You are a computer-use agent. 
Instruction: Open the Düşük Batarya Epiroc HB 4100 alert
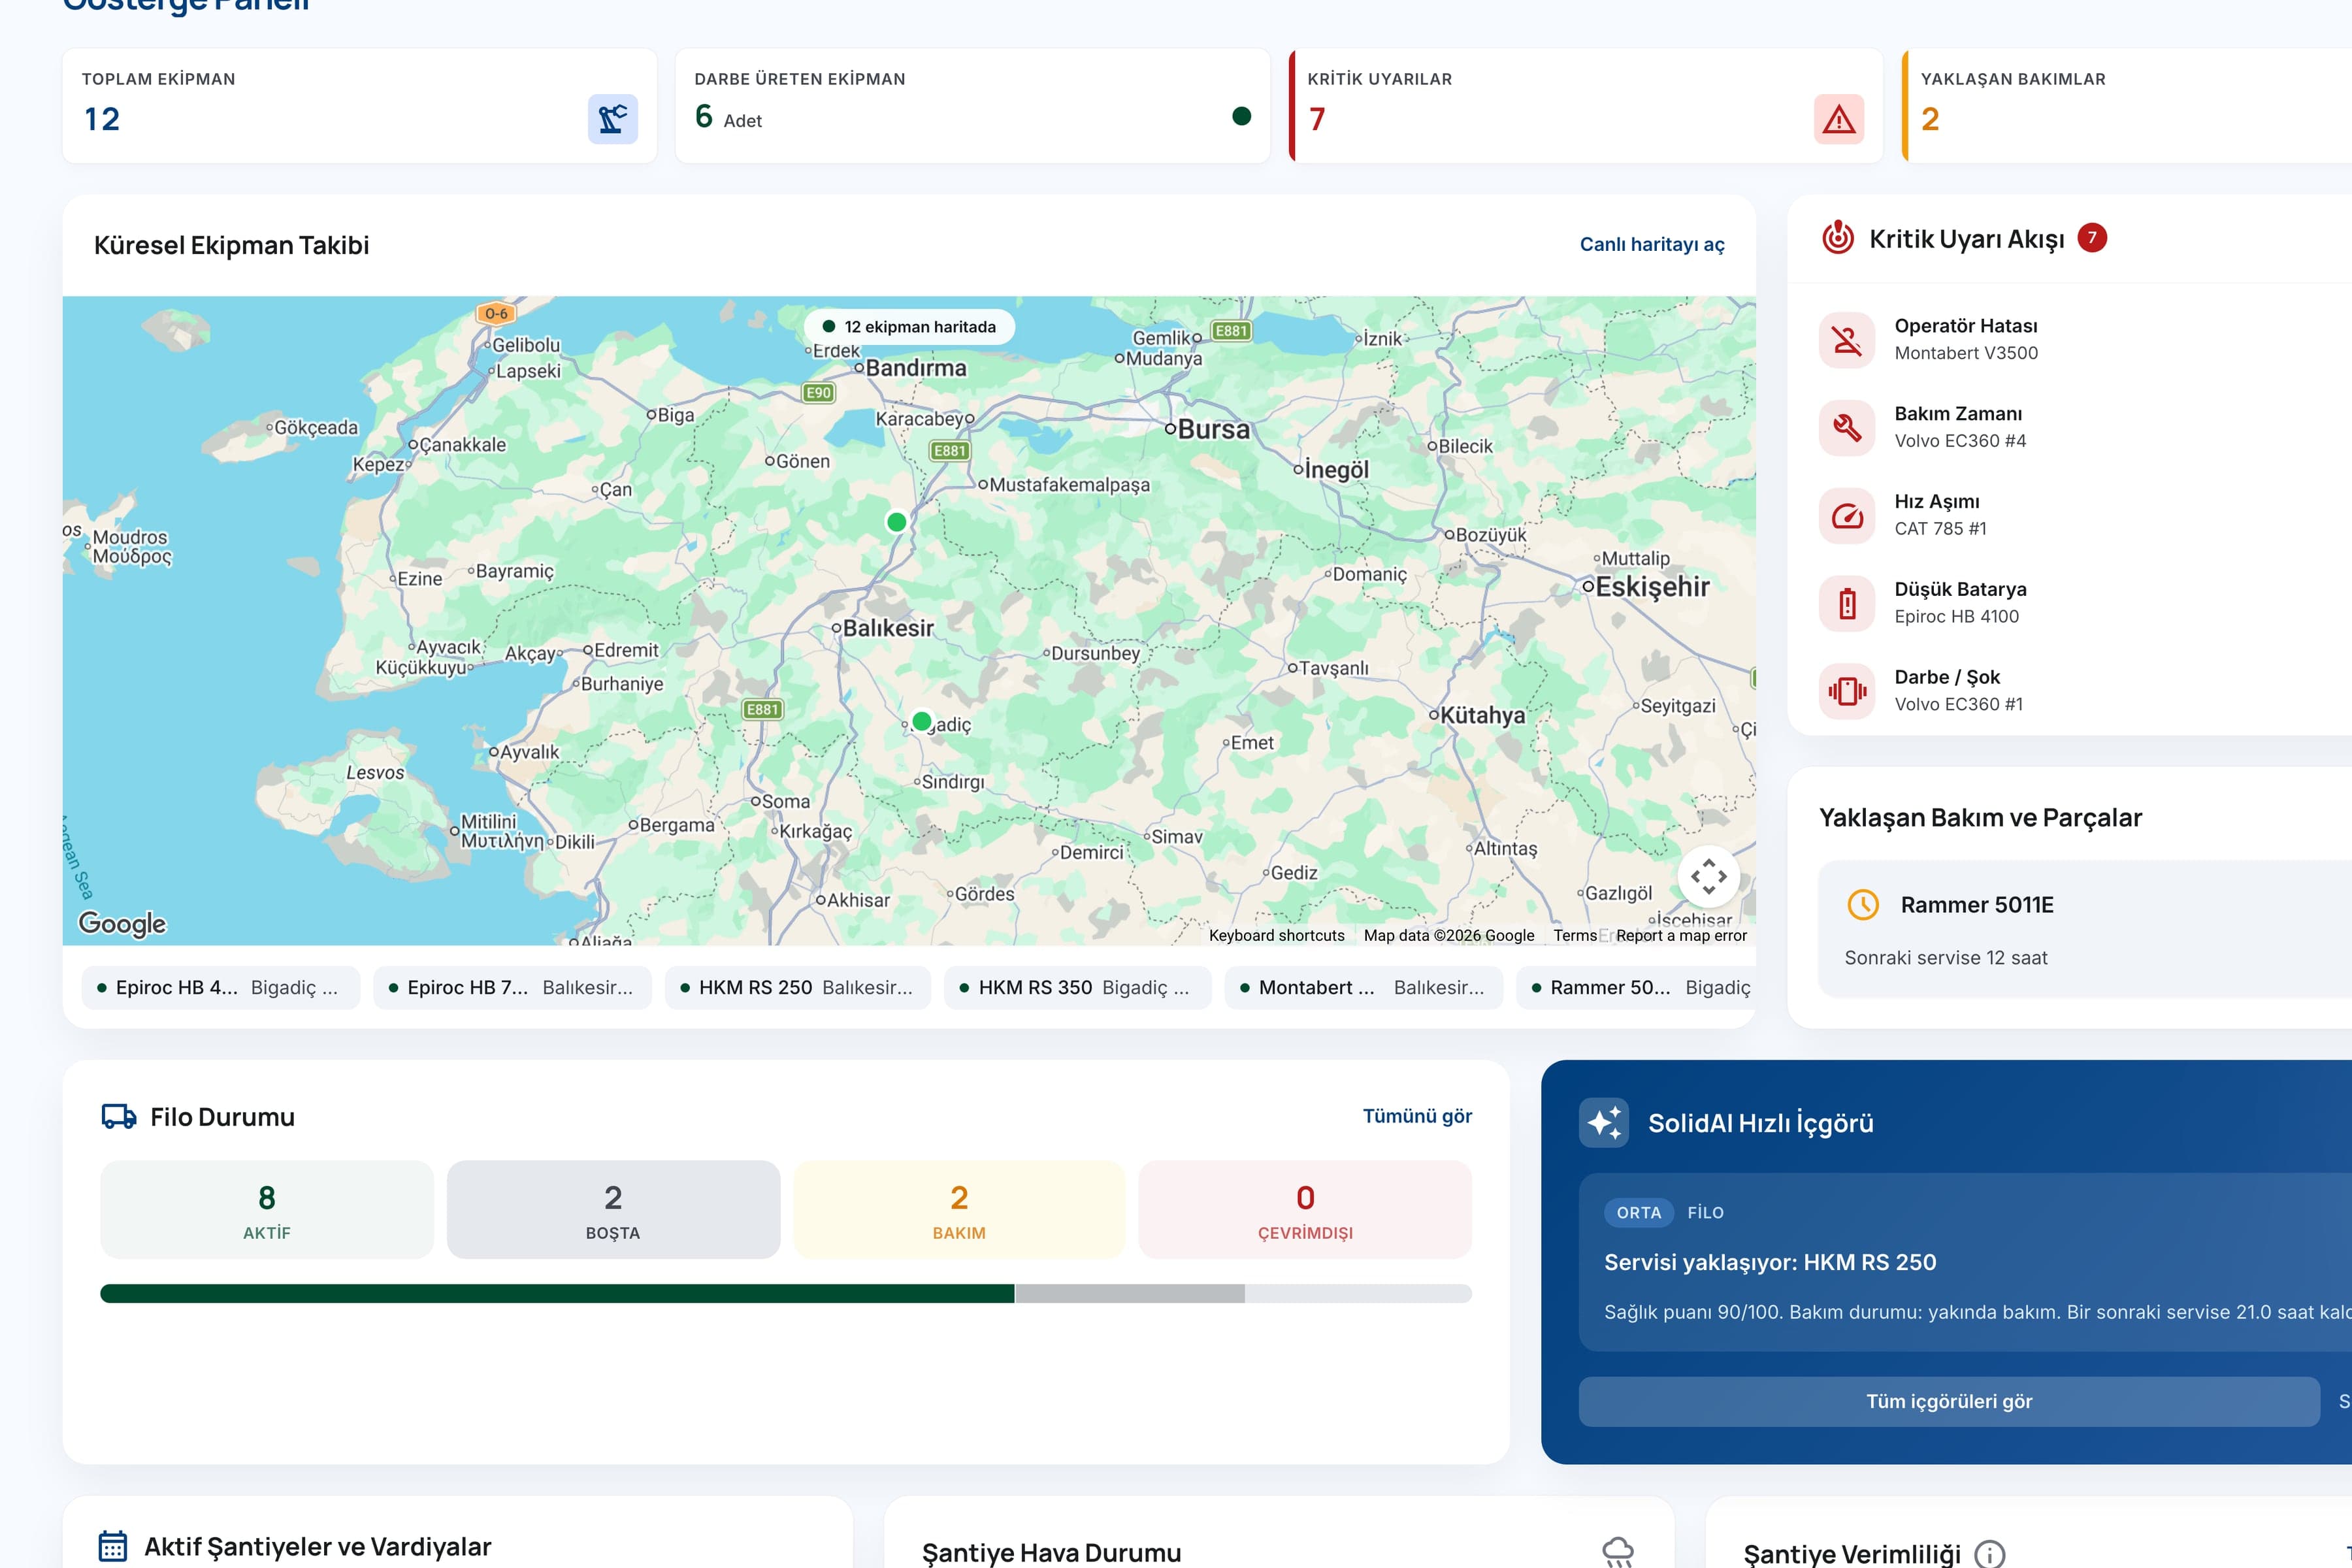coord(2085,604)
